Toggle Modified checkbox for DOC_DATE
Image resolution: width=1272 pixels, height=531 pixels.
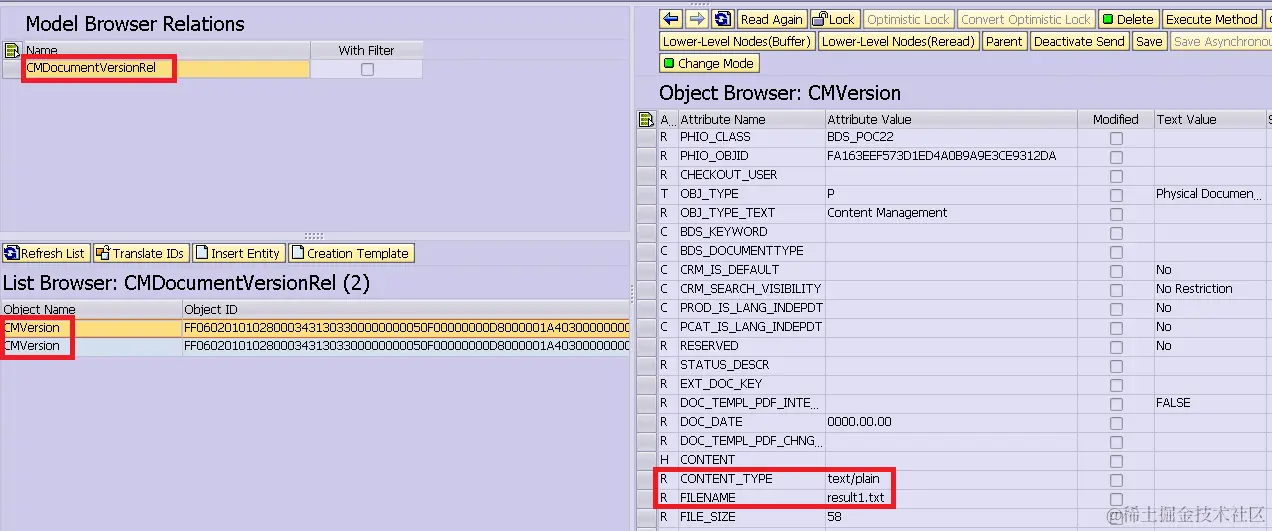[x=1116, y=422]
